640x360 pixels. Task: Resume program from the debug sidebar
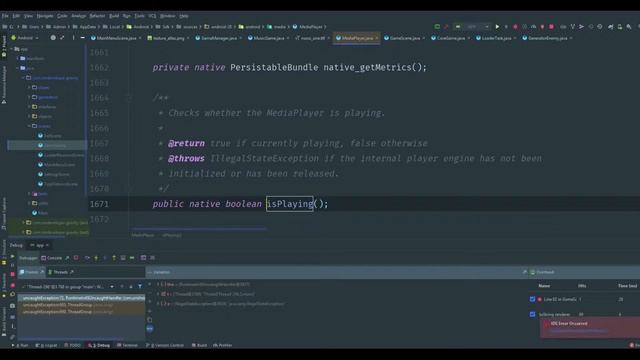(12, 256)
